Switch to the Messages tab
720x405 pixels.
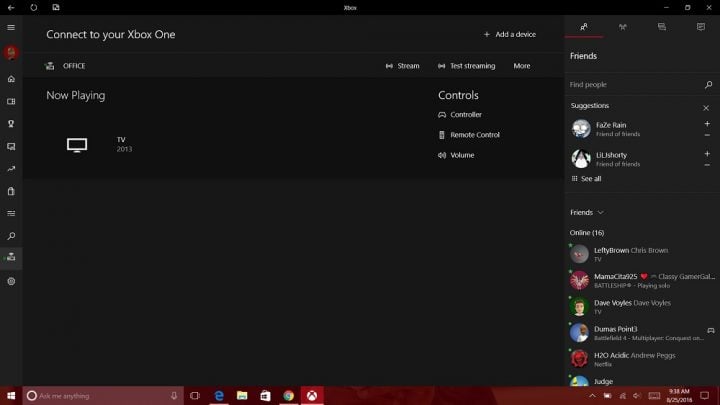point(662,27)
